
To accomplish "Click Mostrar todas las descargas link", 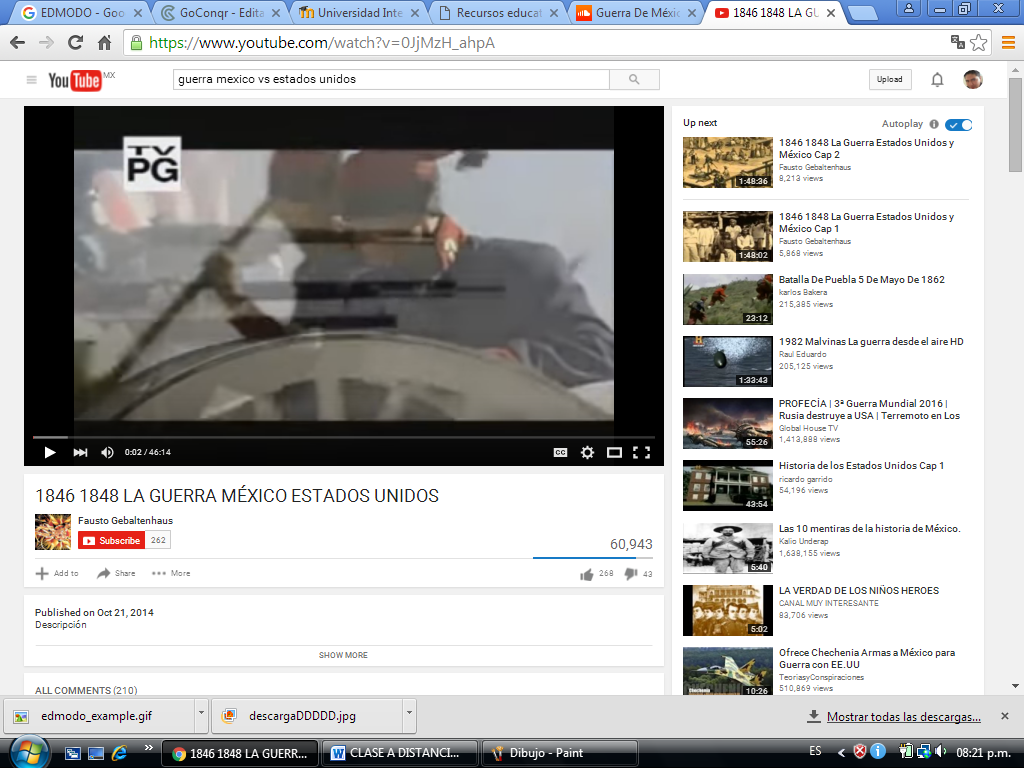I will click(903, 716).
